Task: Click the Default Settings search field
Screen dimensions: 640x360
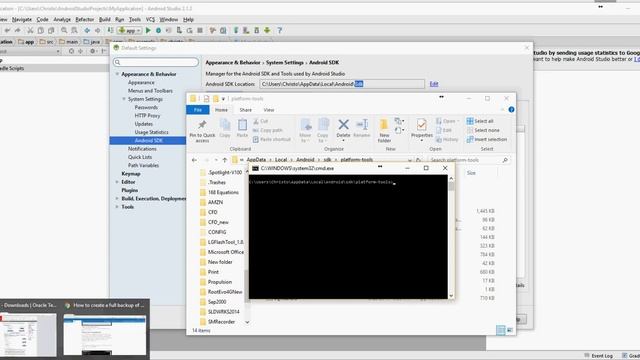Action: pyautogui.click(x=156, y=62)
